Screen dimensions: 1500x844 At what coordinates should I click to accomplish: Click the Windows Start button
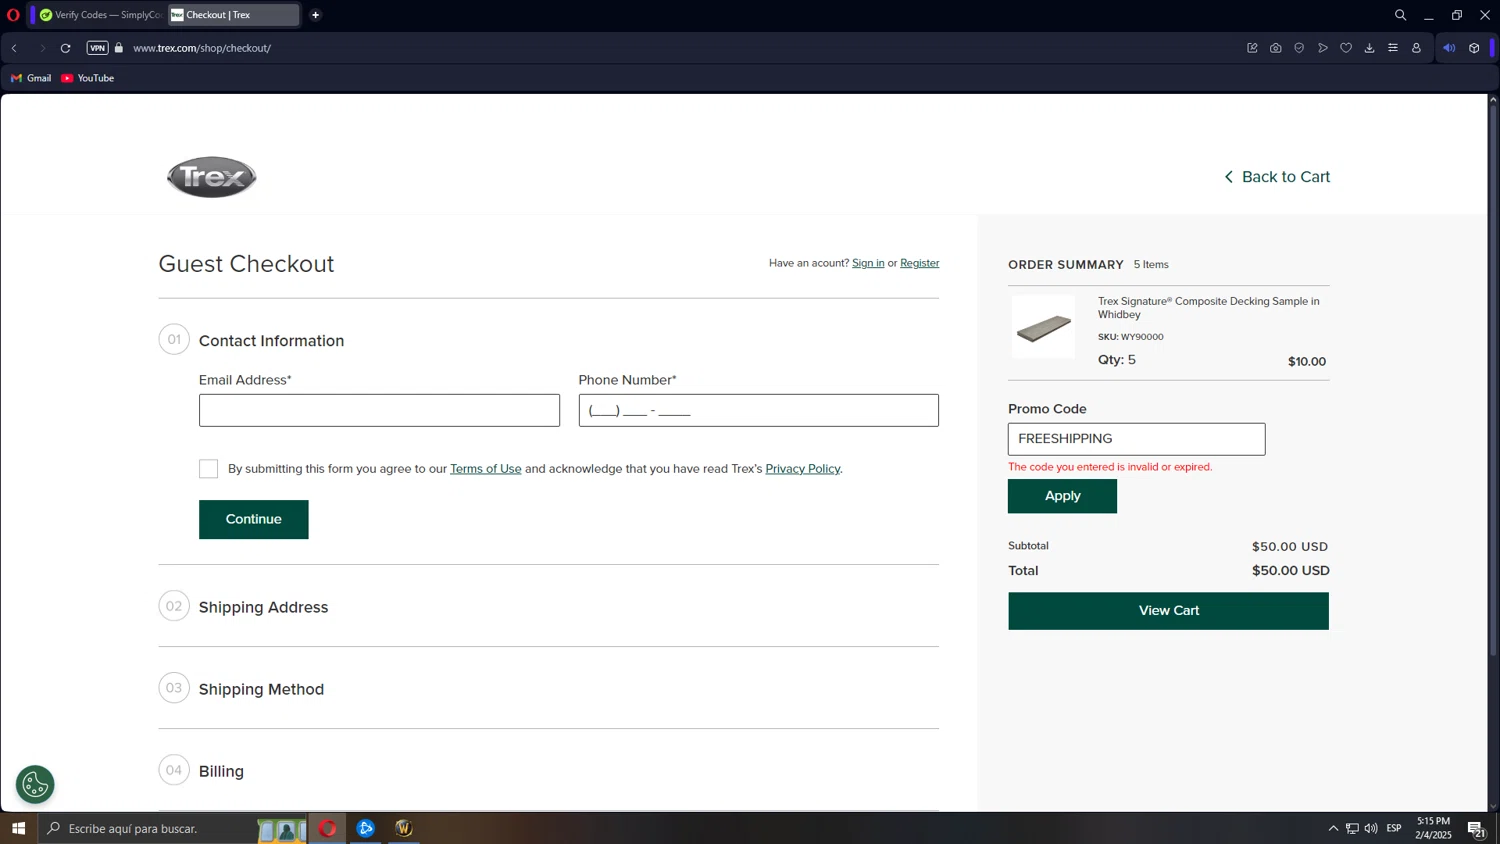(18, 828)
